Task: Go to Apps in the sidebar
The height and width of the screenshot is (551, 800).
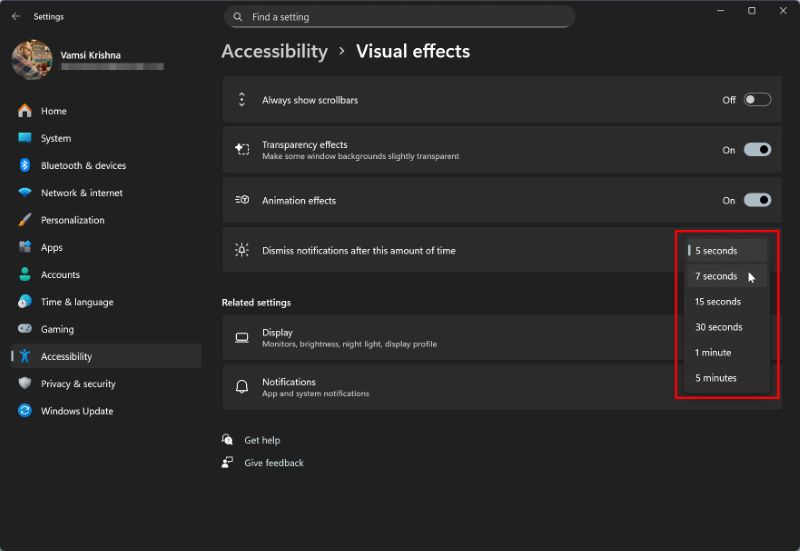Action: [x=52, y=247]
